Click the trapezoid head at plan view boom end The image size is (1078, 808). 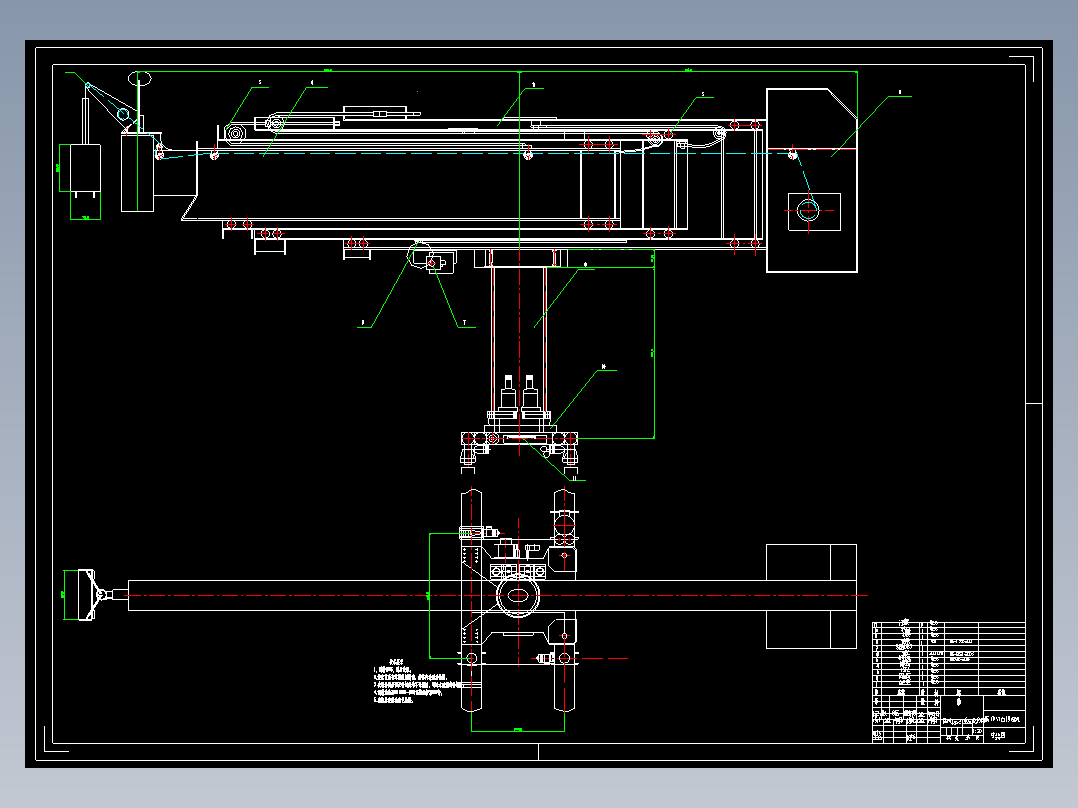pyautogui.click(x=87, y=596)
